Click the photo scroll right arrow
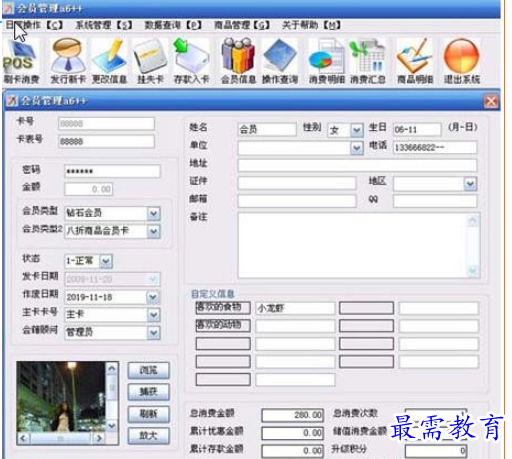This screenshot has width=512, height=459. click(x=99, y=438)
